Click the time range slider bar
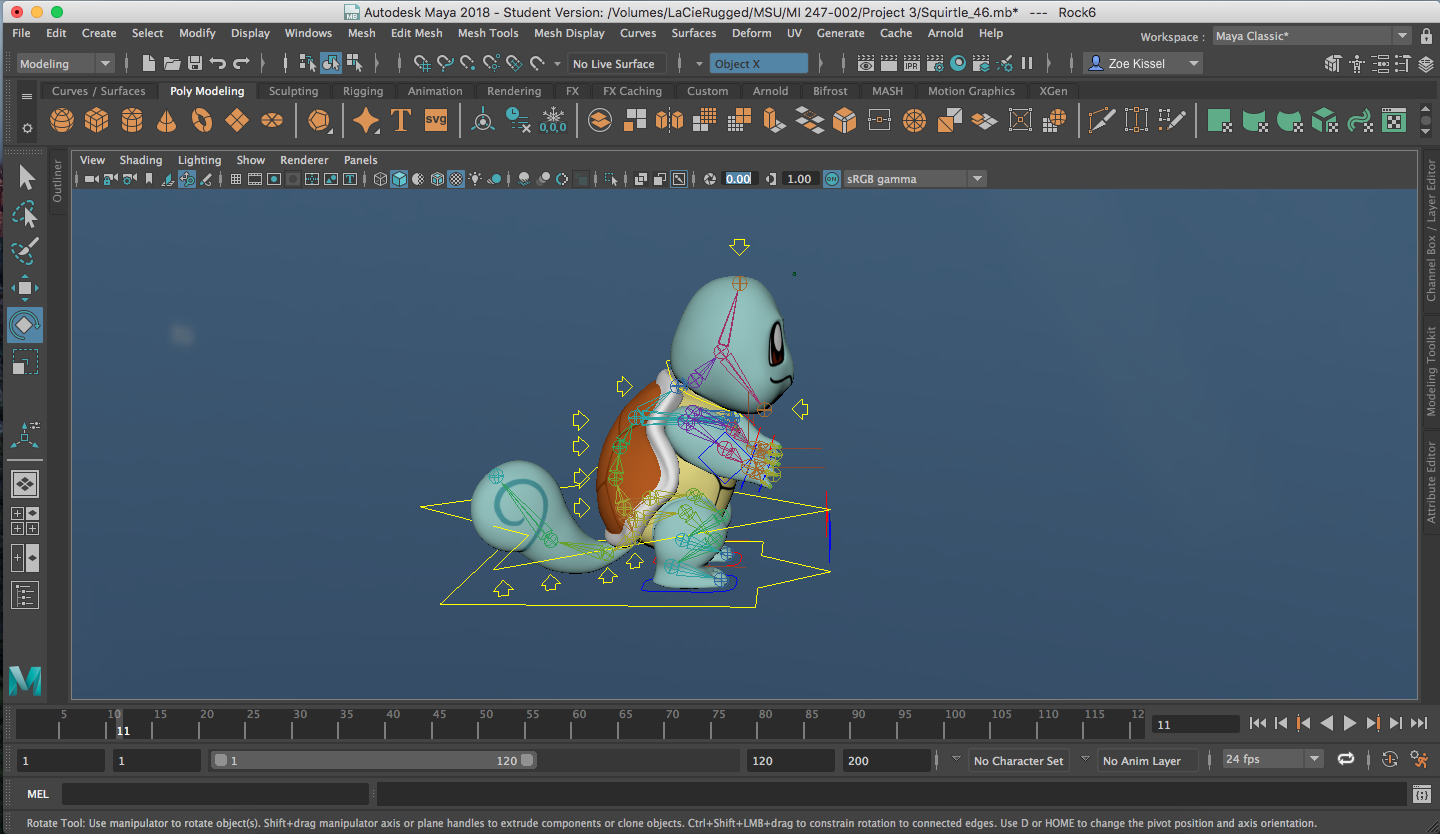Viewport: 1440px width, 834px height. (x=375, y=760)
